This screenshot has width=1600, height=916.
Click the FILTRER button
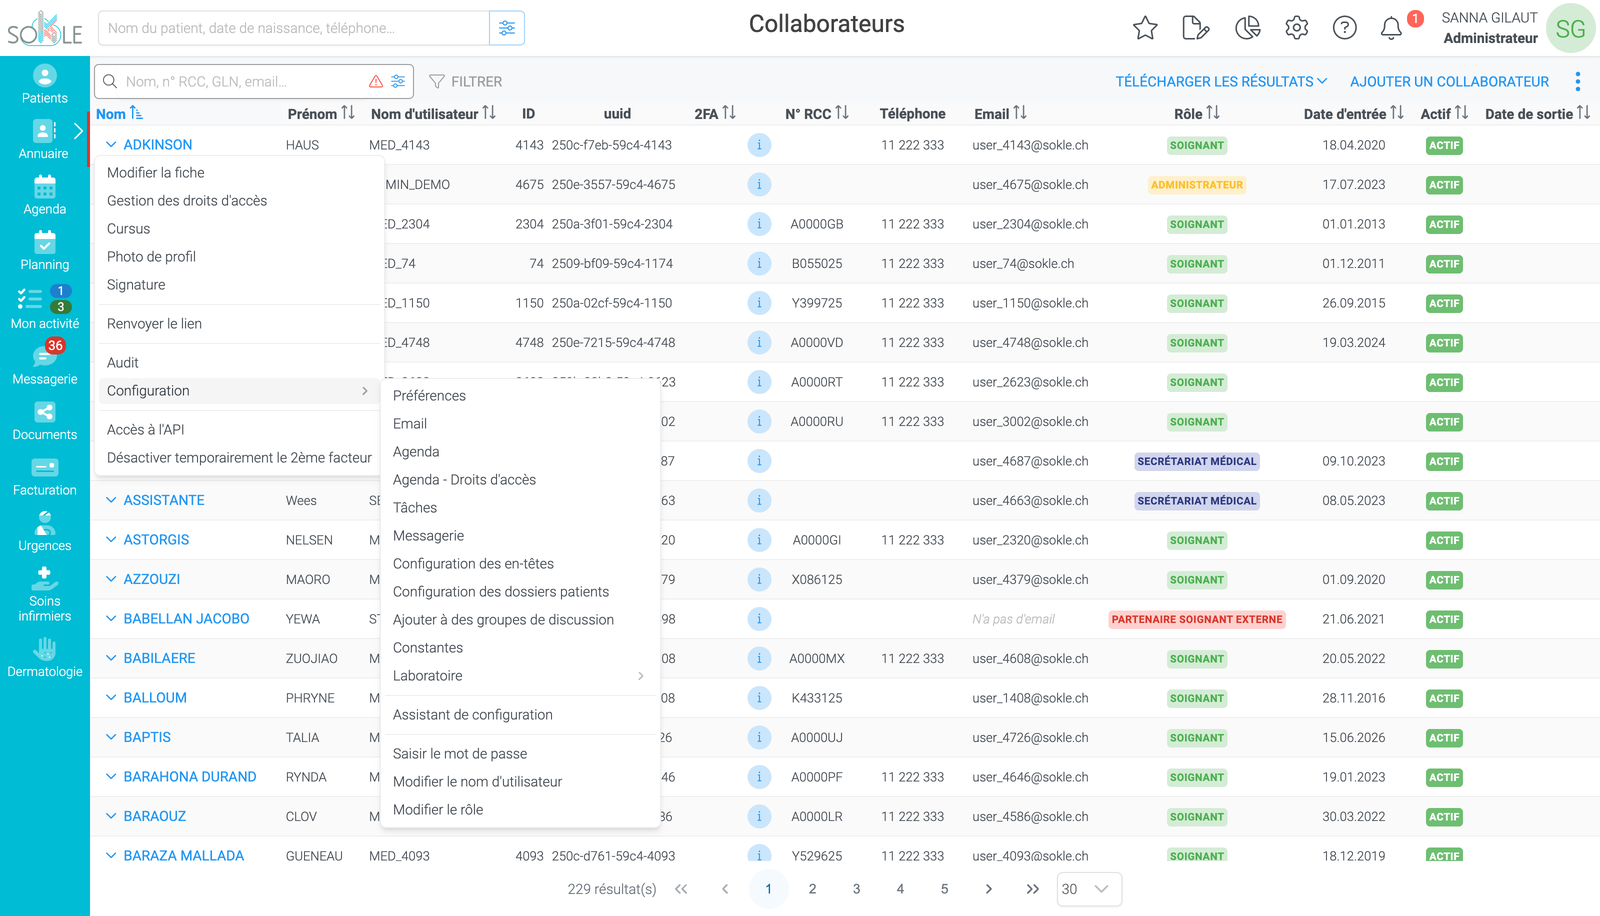tap(466, 82)
